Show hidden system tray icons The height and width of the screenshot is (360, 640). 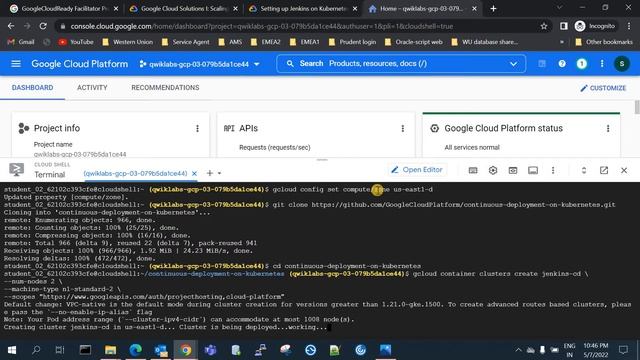(518, 350)
